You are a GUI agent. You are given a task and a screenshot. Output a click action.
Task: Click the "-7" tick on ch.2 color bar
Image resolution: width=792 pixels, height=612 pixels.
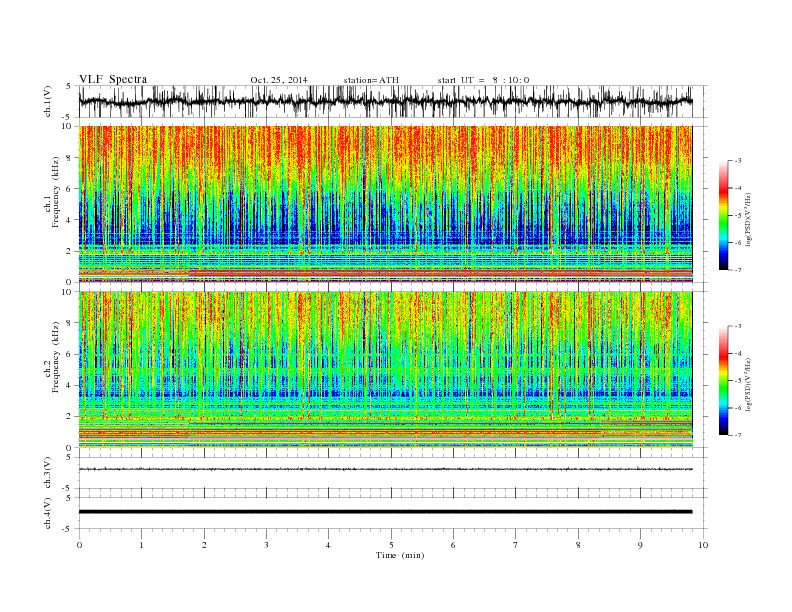pos(738,435)
